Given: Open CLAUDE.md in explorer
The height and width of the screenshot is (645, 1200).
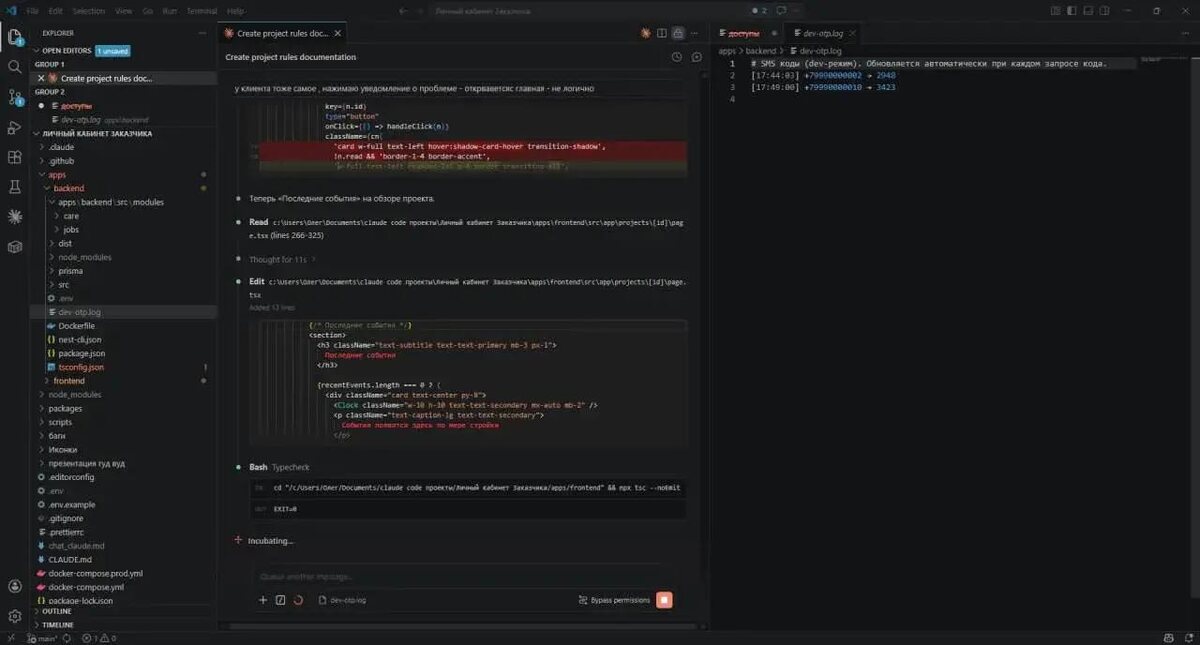Looking at the screenshot, I should pyautogui.click(x=124, y=560).
